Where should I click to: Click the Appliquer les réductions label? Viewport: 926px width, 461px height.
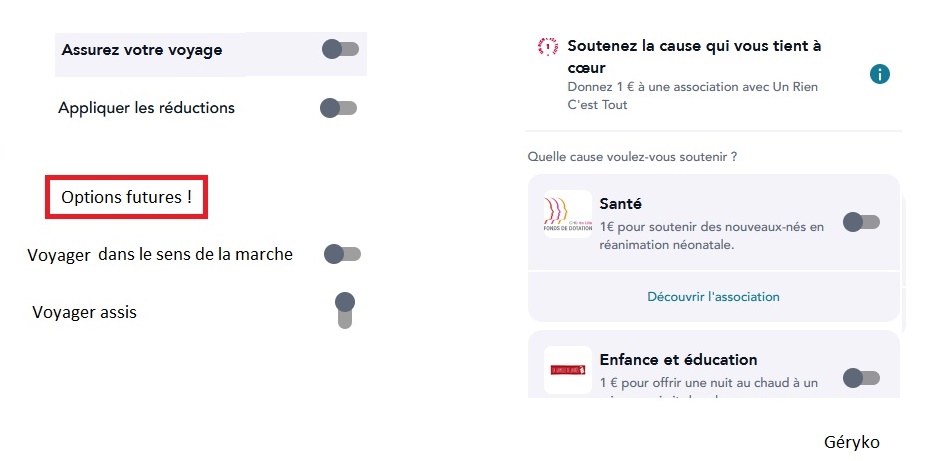click(x=146, y=108)
